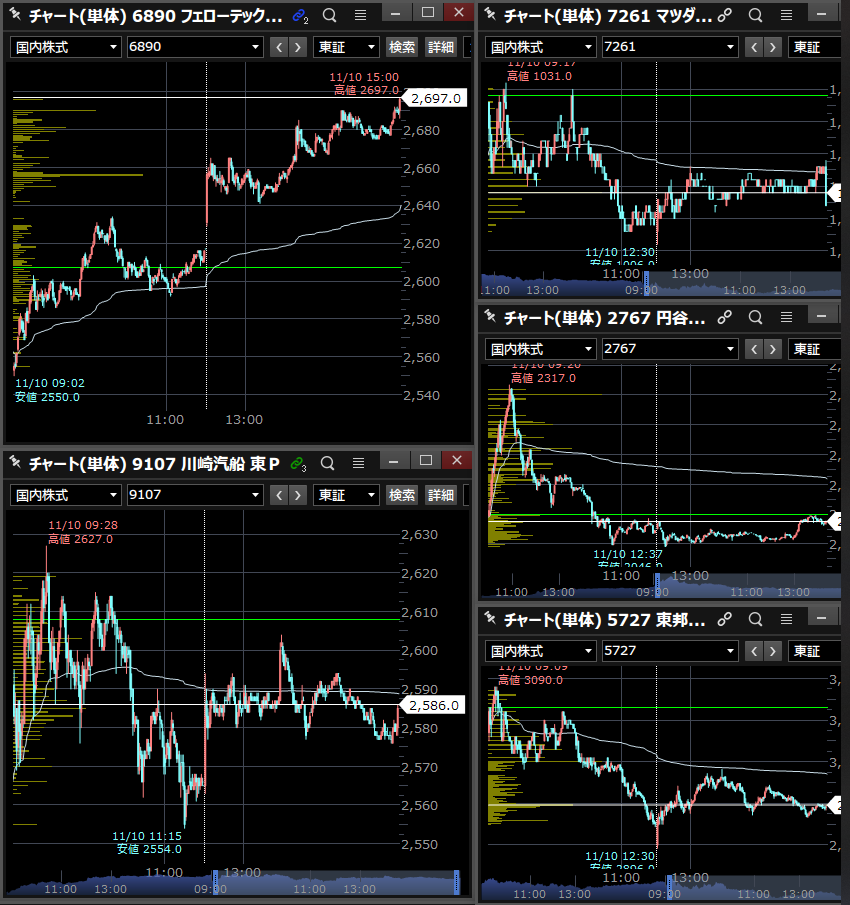
Task: Go to next symbol in 7261 chart
Action: coord(773,47)
